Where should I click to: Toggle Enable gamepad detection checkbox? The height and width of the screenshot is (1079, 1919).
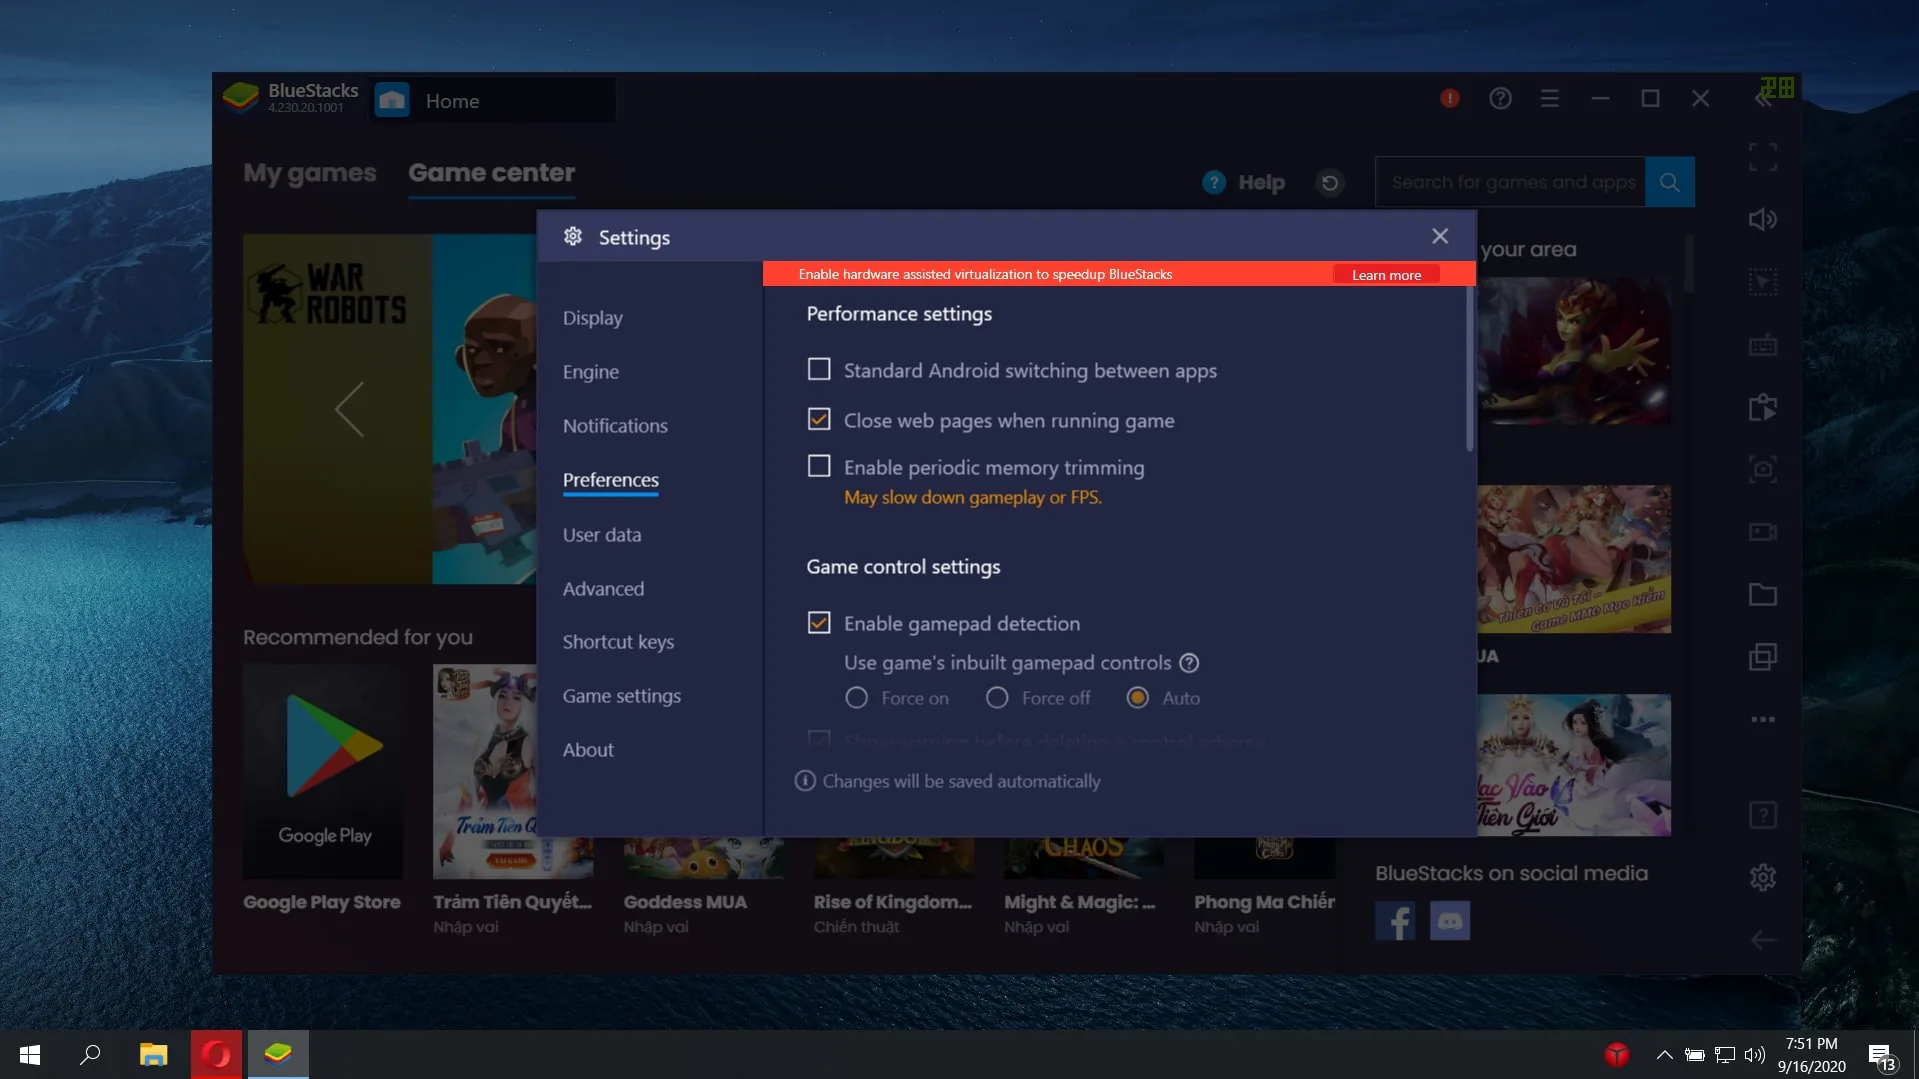click(x=819, y=623)
